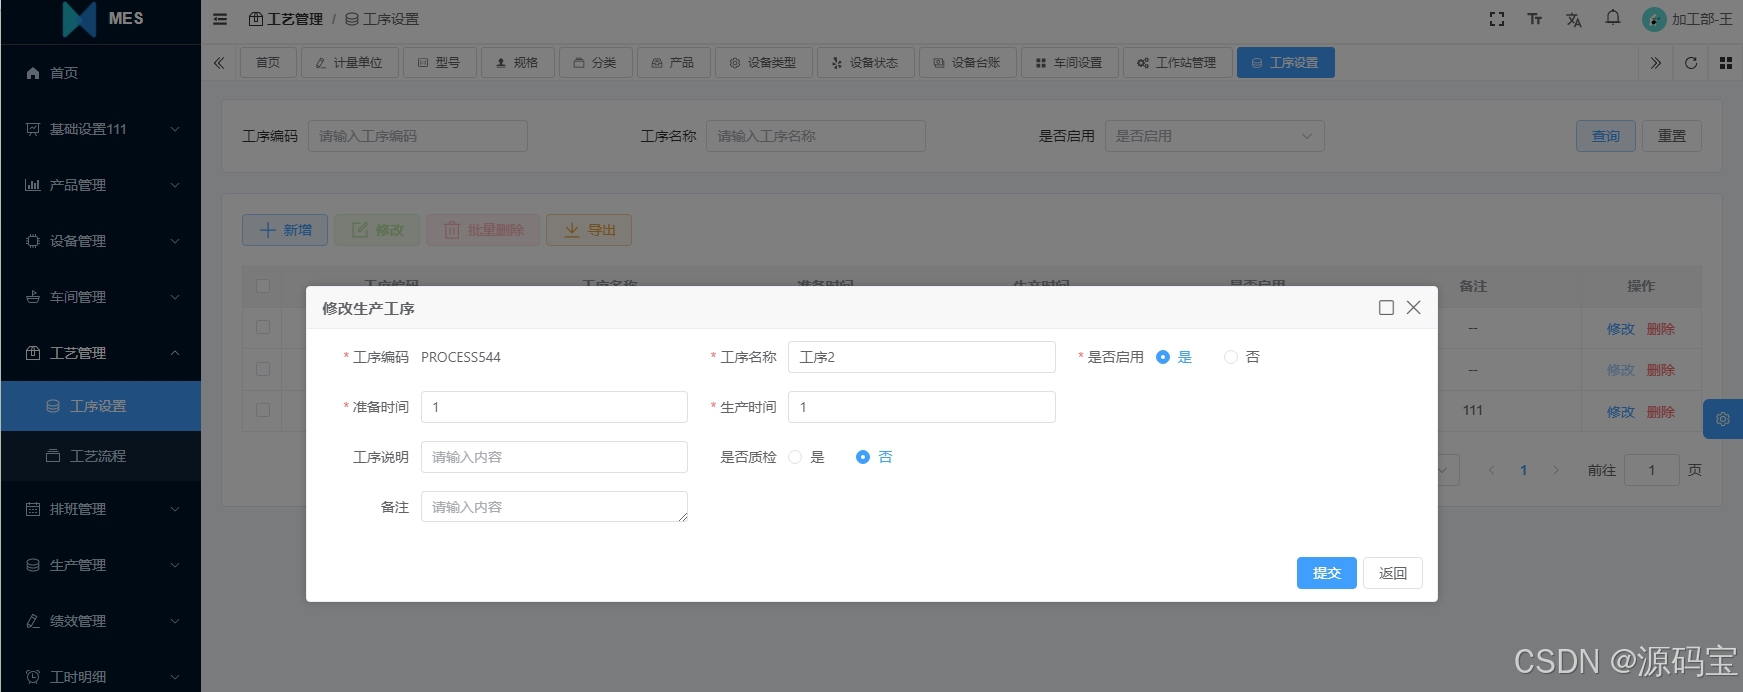
Task: Close the 修改生产工序 dialog
Action: click(1414, 308)
